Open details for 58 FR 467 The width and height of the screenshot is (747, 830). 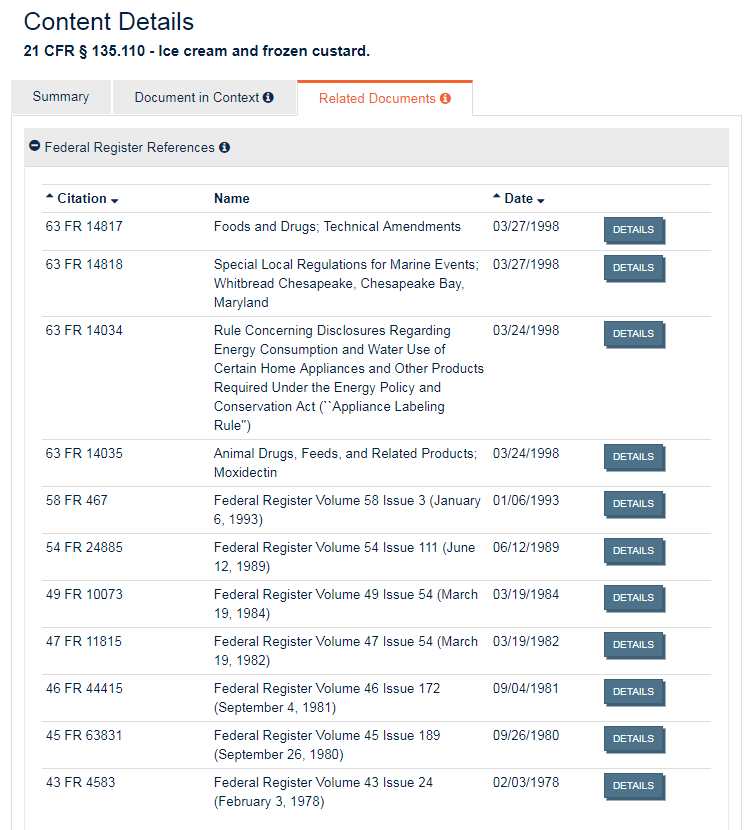(x=633, y=504)
